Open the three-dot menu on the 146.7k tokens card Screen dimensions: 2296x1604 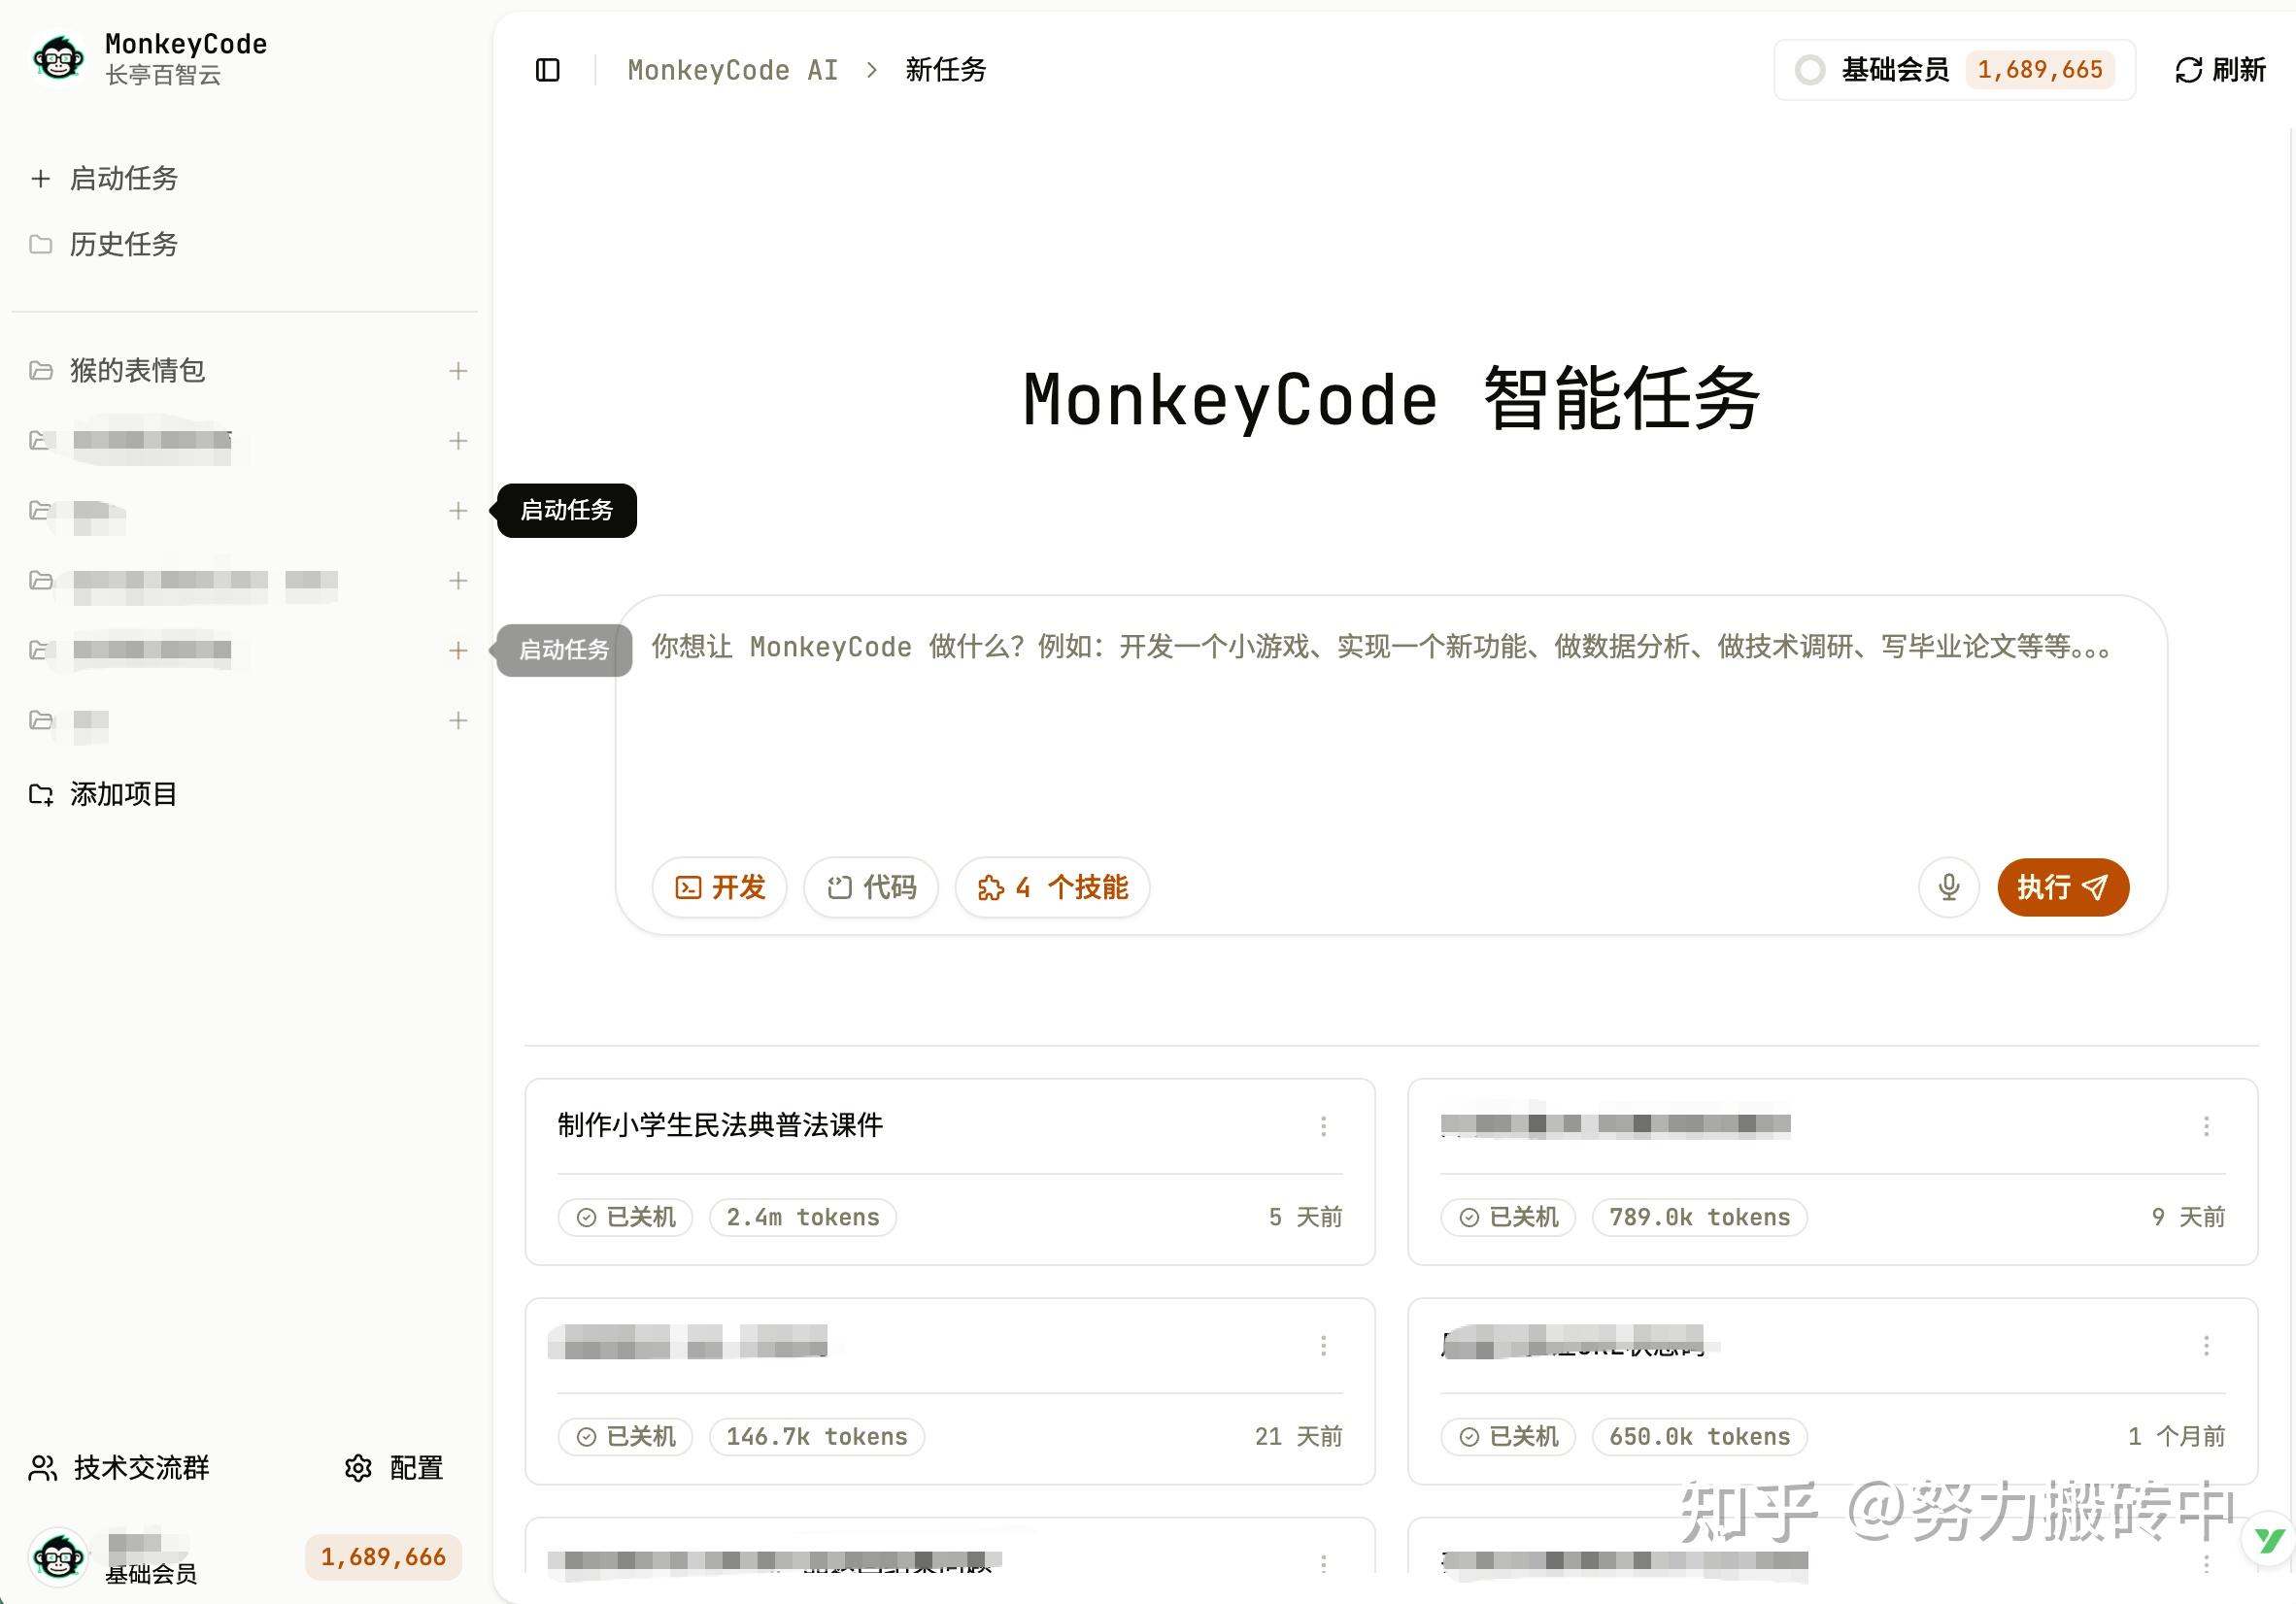[x=1323, y=1346]
